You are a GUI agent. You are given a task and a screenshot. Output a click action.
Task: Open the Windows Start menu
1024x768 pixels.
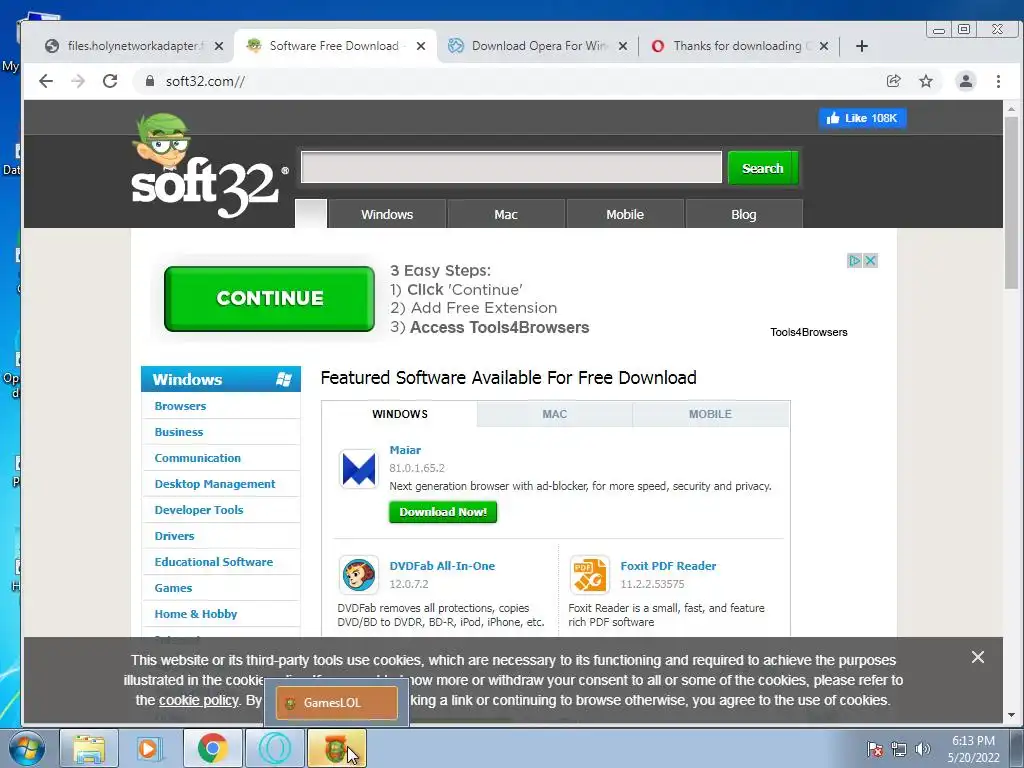[x=27, y=748]
